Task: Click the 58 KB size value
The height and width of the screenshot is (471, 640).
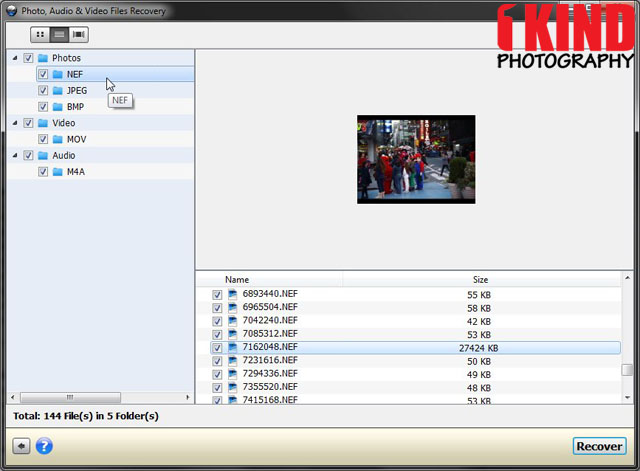Action: click(479, 308)
